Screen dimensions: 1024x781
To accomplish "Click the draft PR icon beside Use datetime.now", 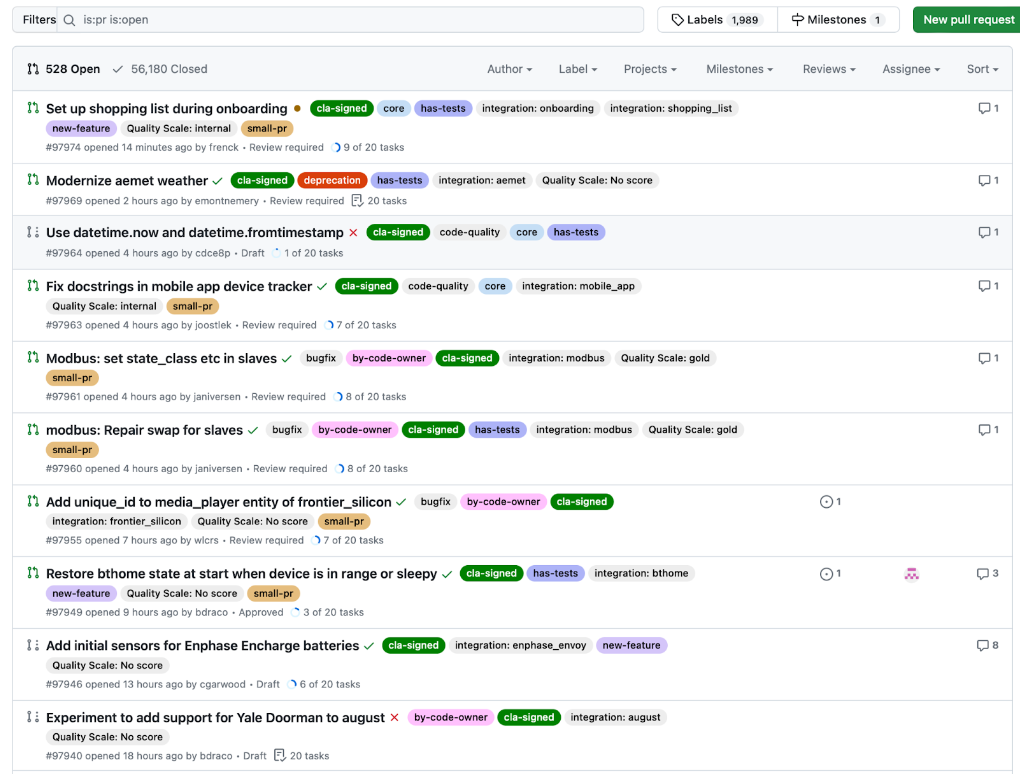I will [33, 232].
